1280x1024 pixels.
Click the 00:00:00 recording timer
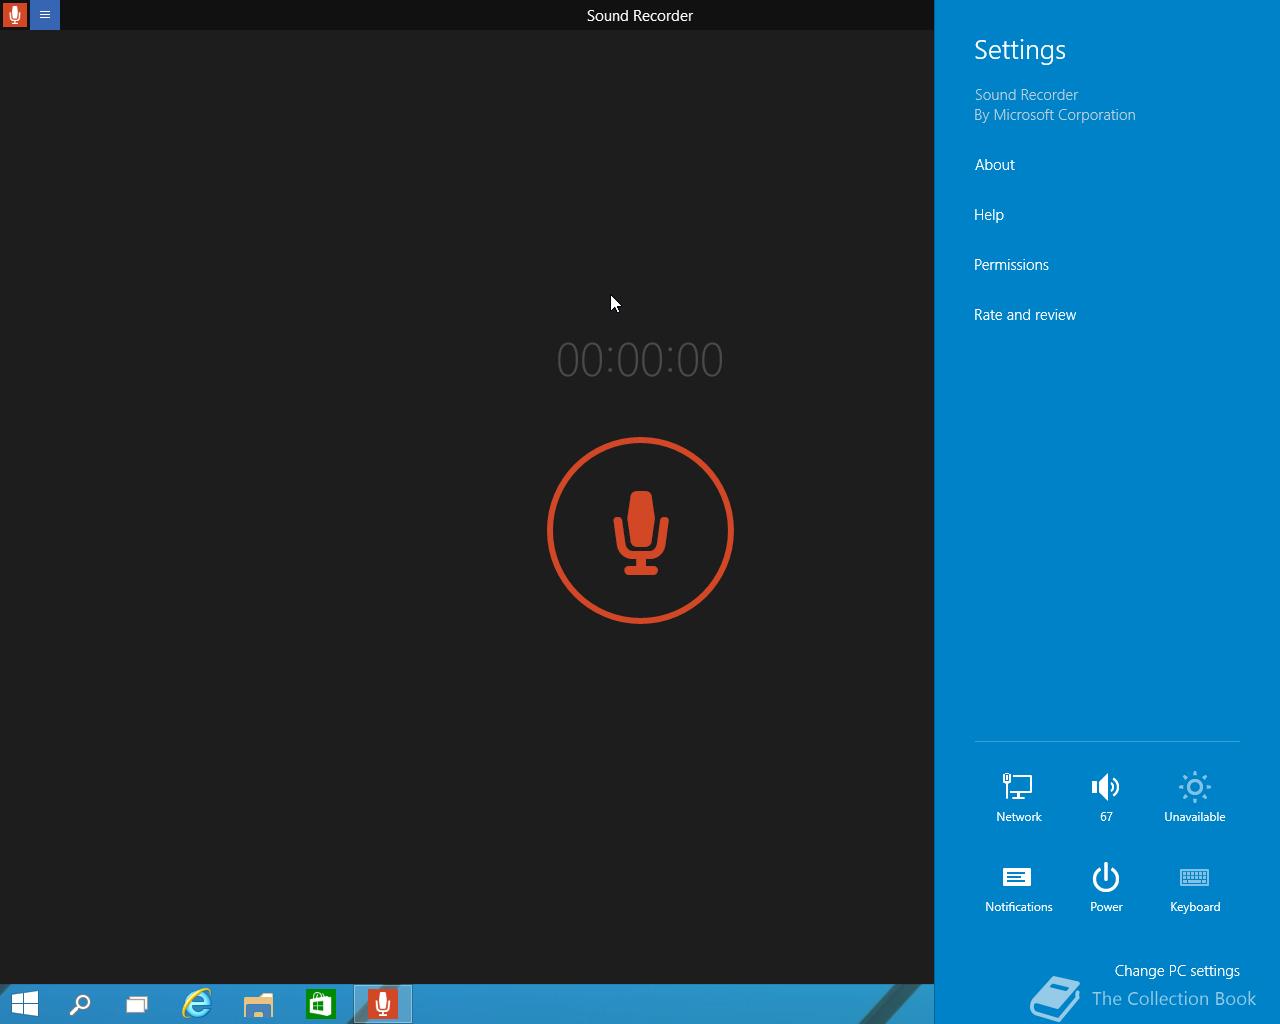640,360
